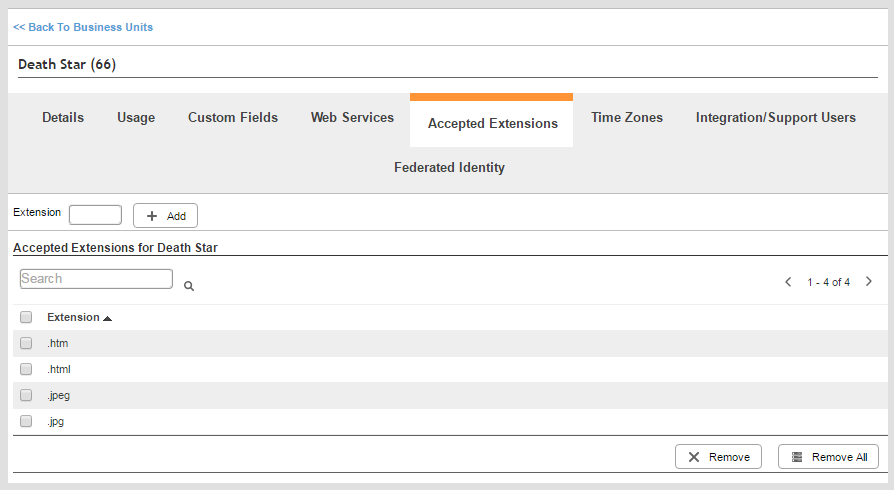Go to previous page arrow
Screen dimensions: 894x490
pyautogui.click(x=788, y=282)
